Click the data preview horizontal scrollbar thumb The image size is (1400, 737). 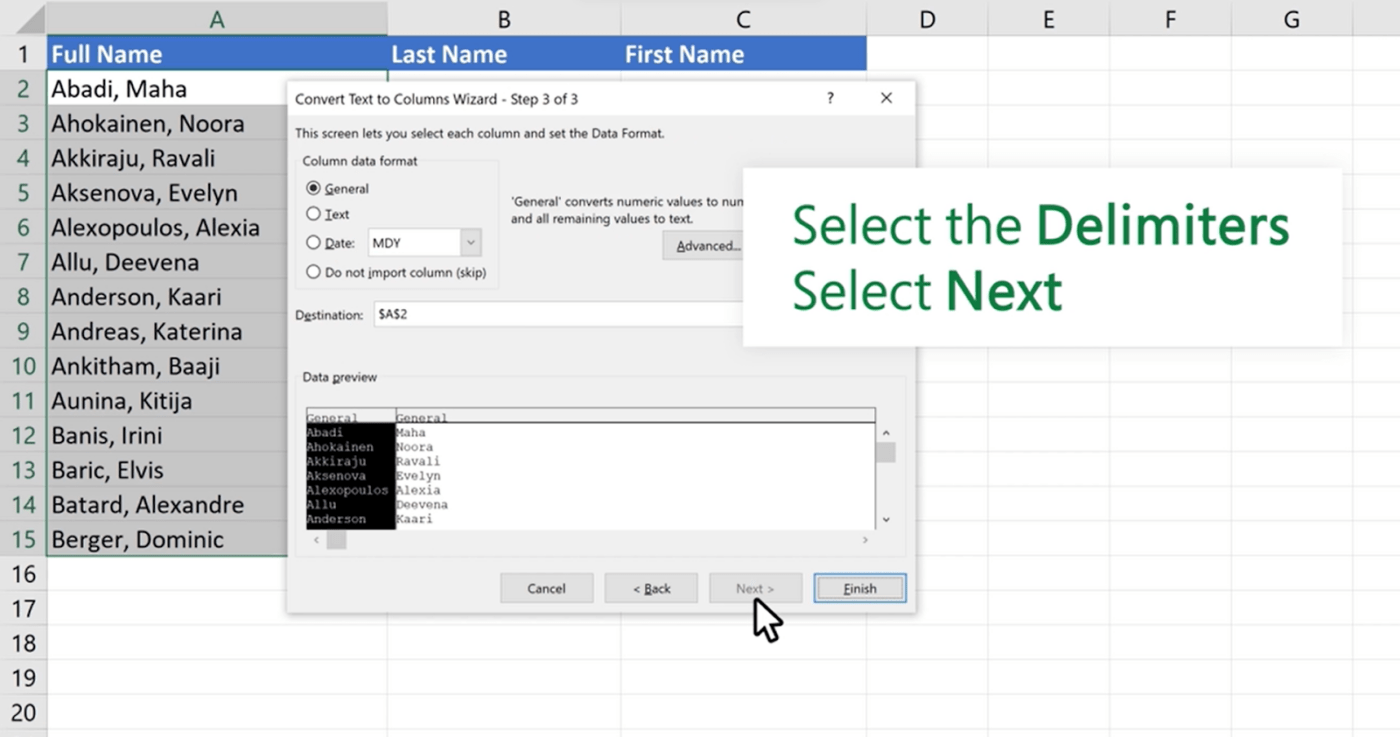(336, 540)
